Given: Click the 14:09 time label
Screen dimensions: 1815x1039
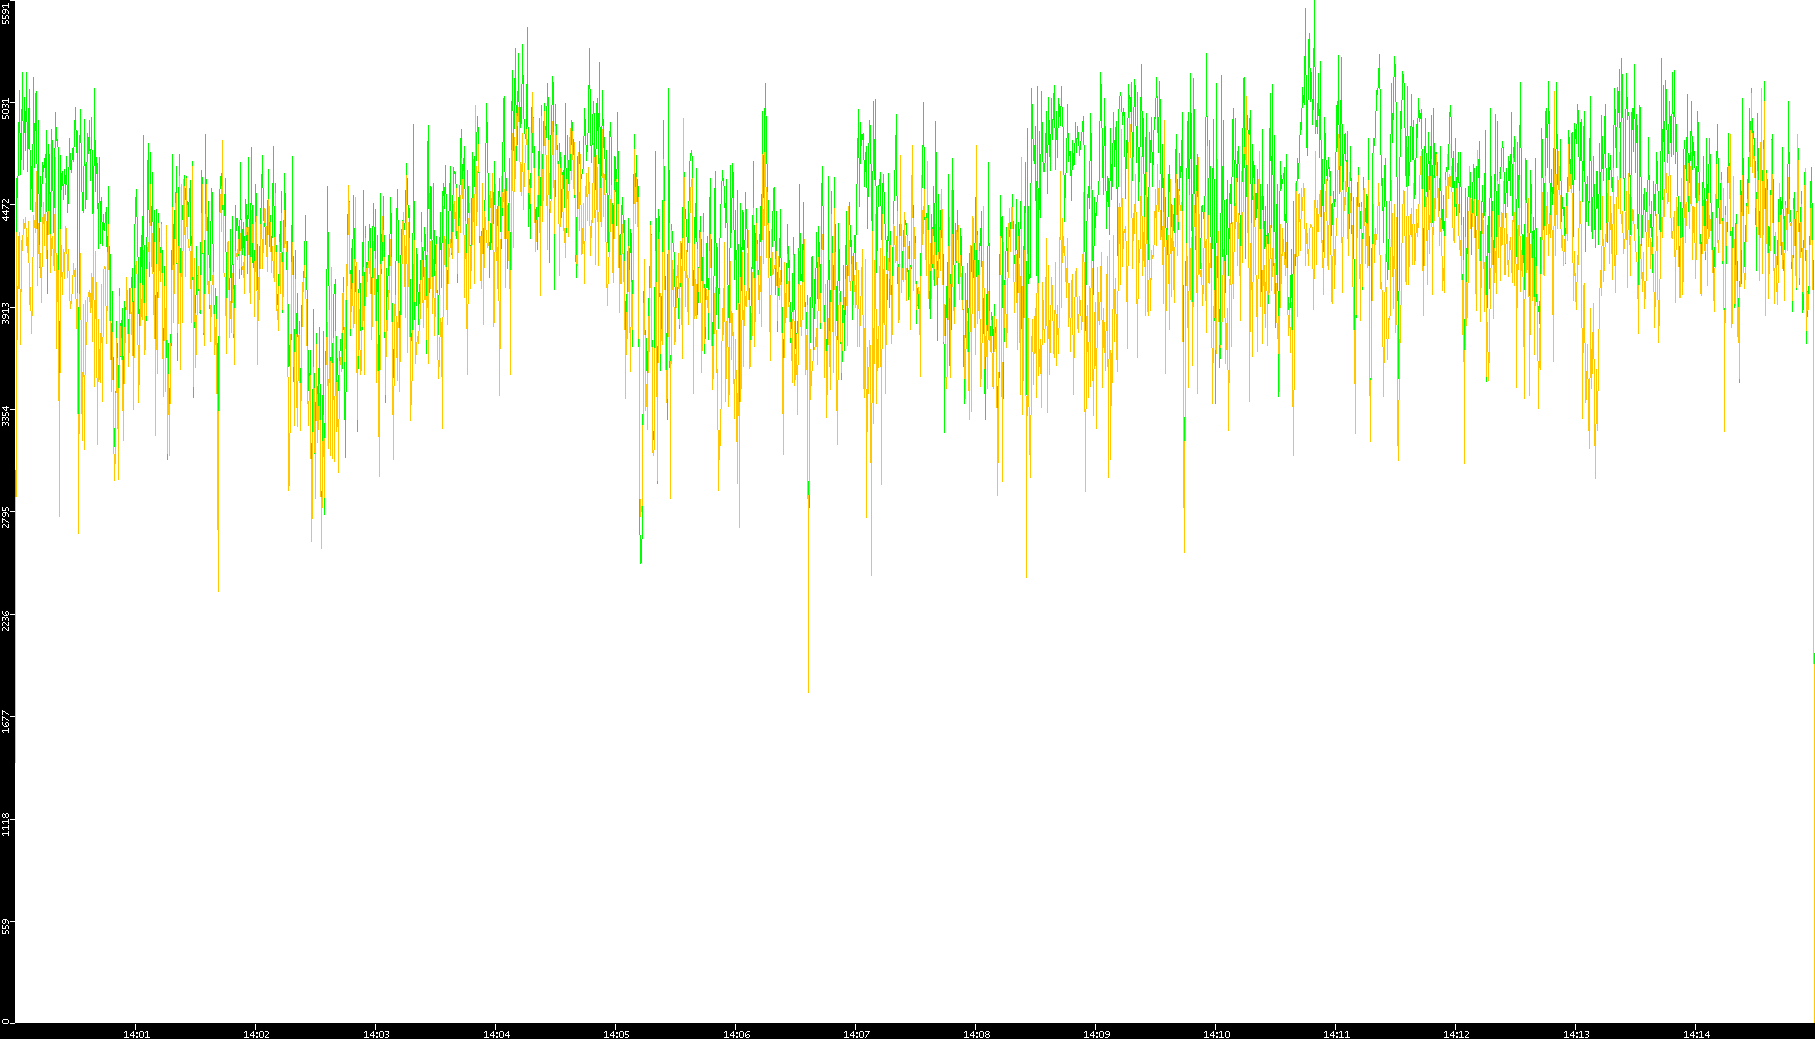Looking at the screenshot, I should tap(1096, 1034).
